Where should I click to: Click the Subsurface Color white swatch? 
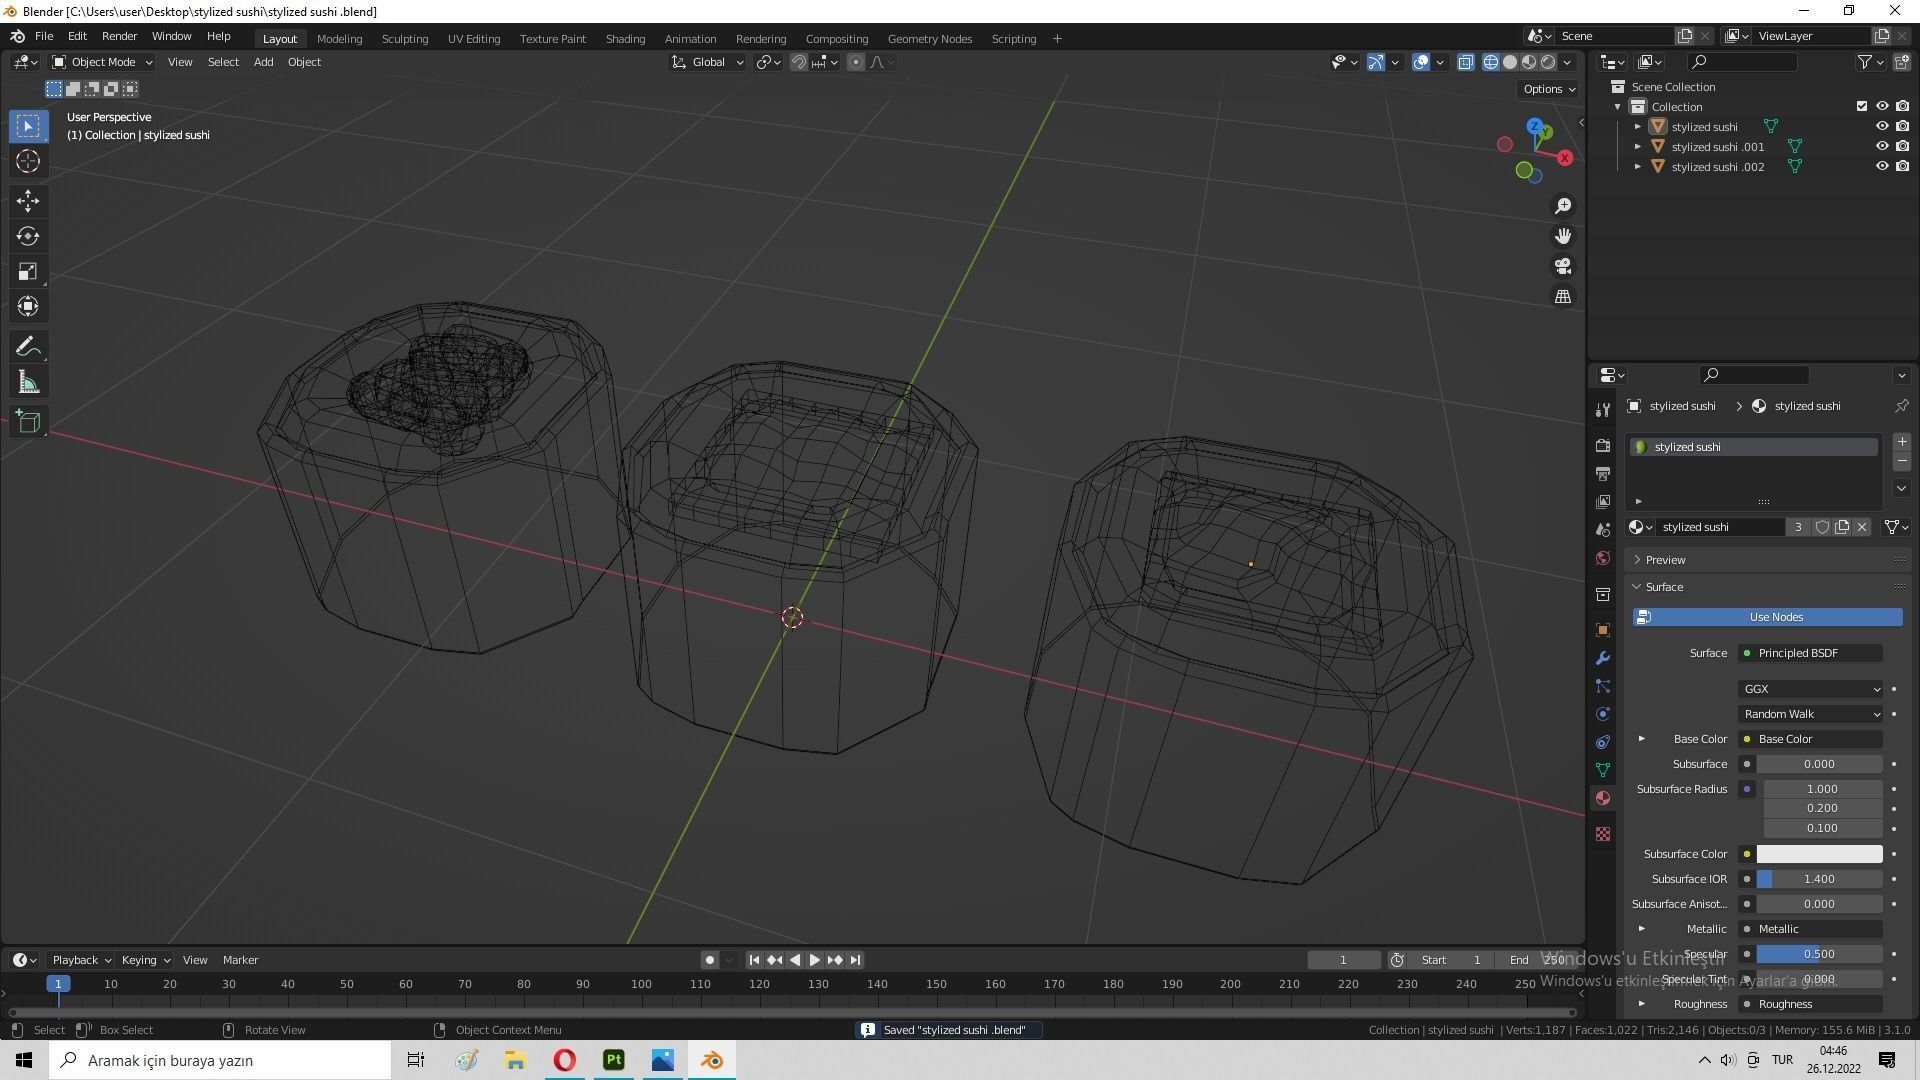point(1819,854)
